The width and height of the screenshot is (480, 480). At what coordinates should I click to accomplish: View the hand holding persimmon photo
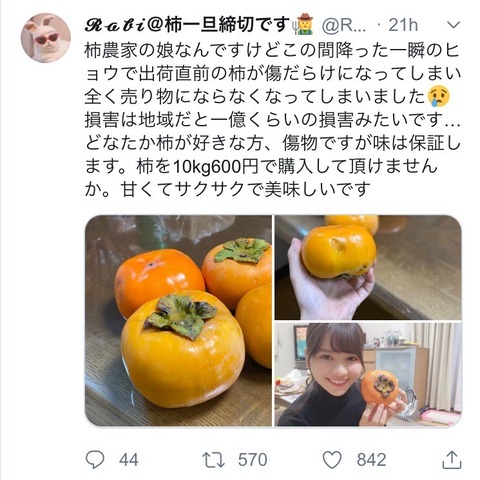tap(368, 267)
